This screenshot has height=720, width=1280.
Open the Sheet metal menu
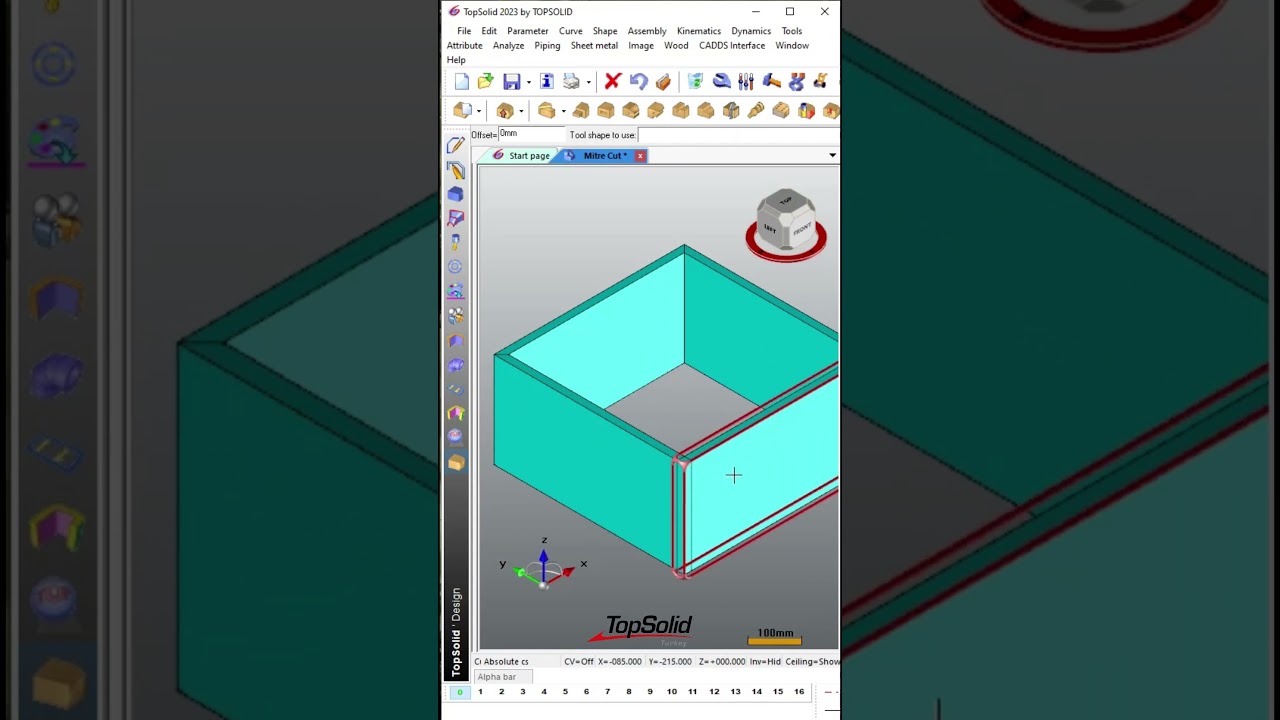click(x=594, y=46)
